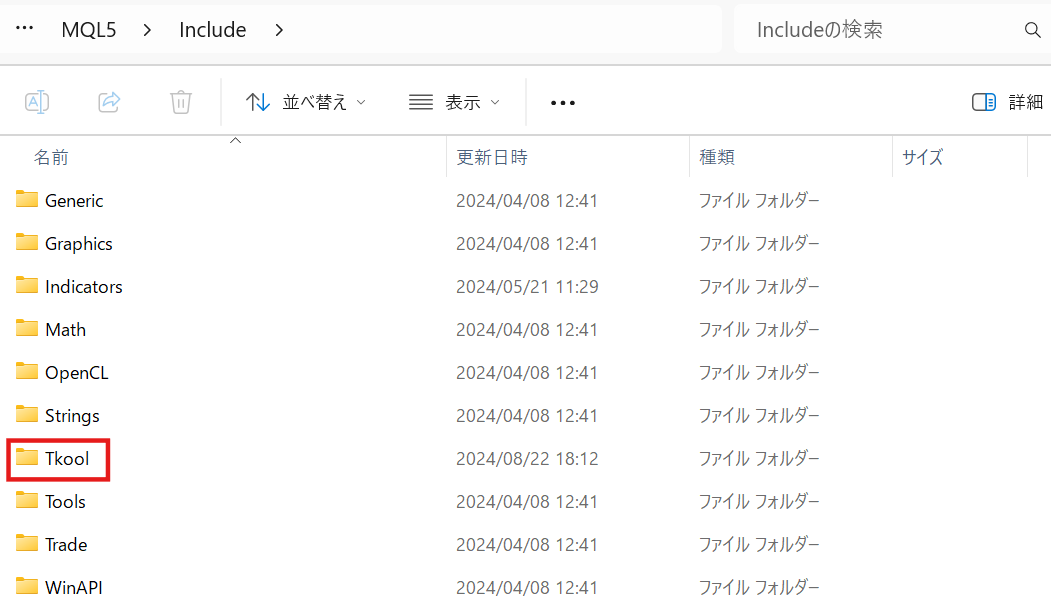Toggle the 詳細 details pane
Viewport: 1051px width, 601px height.
pos(1007,102)
